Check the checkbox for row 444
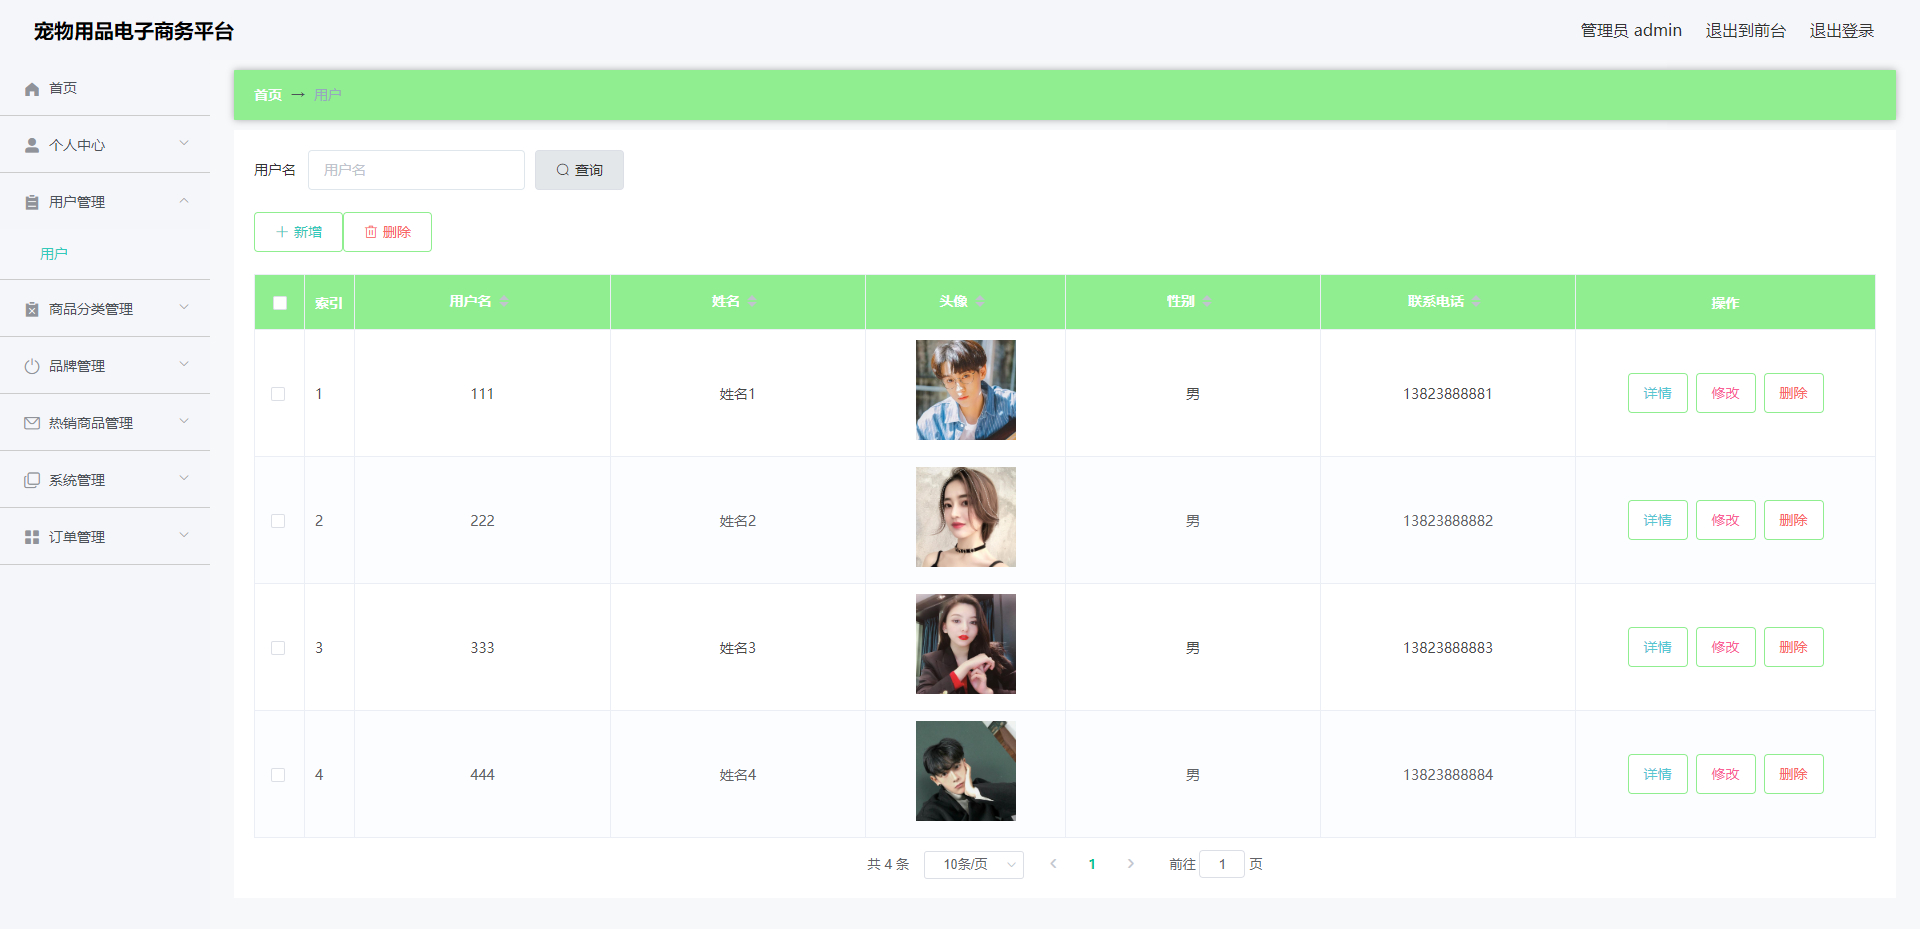Screen dimensions: 1920x929 [x=278, y=775]
